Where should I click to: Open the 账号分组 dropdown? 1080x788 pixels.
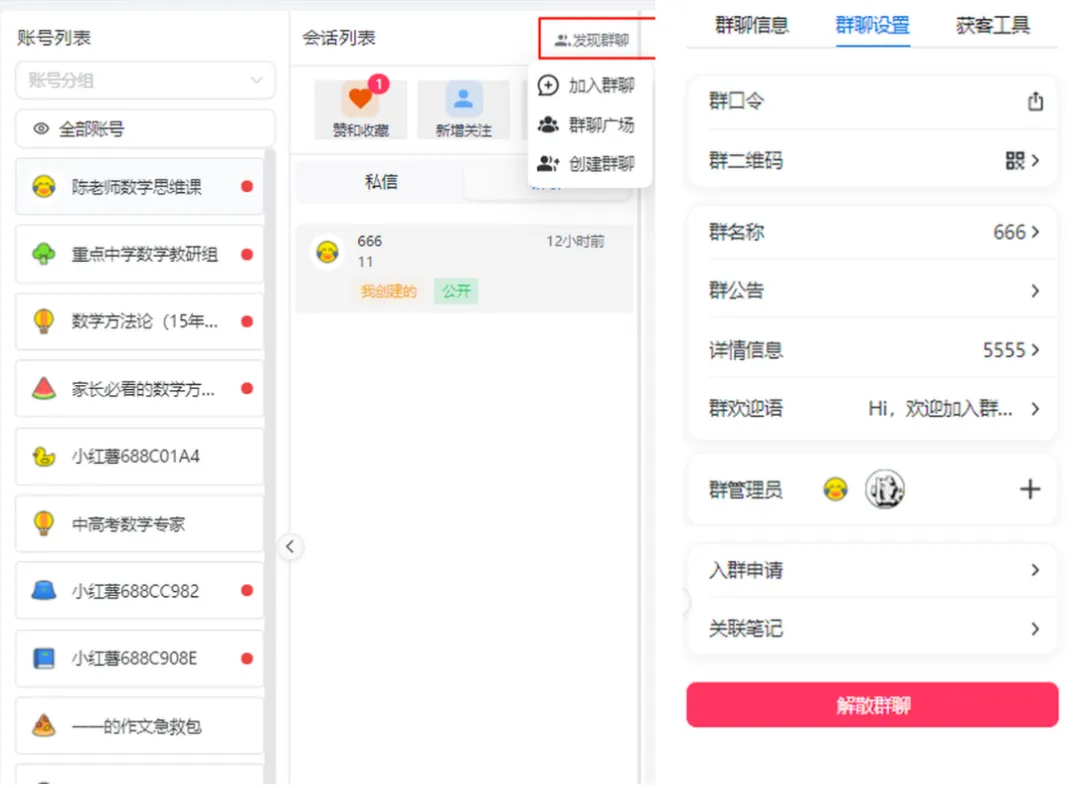click(x=145, y=80)
